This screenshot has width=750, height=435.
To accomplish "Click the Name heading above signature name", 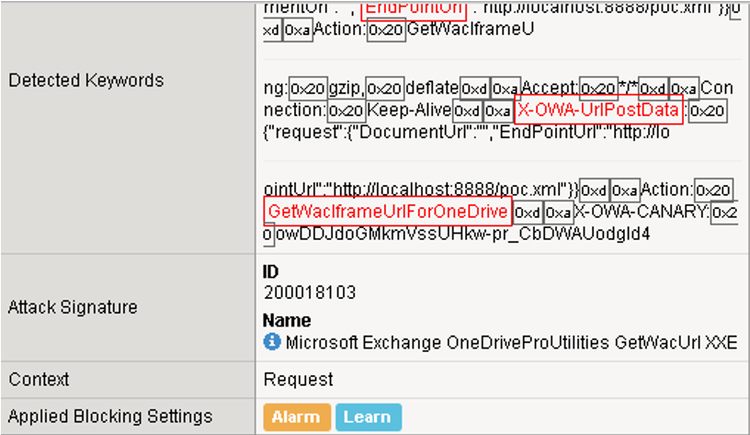I will [x=287, y=322].
